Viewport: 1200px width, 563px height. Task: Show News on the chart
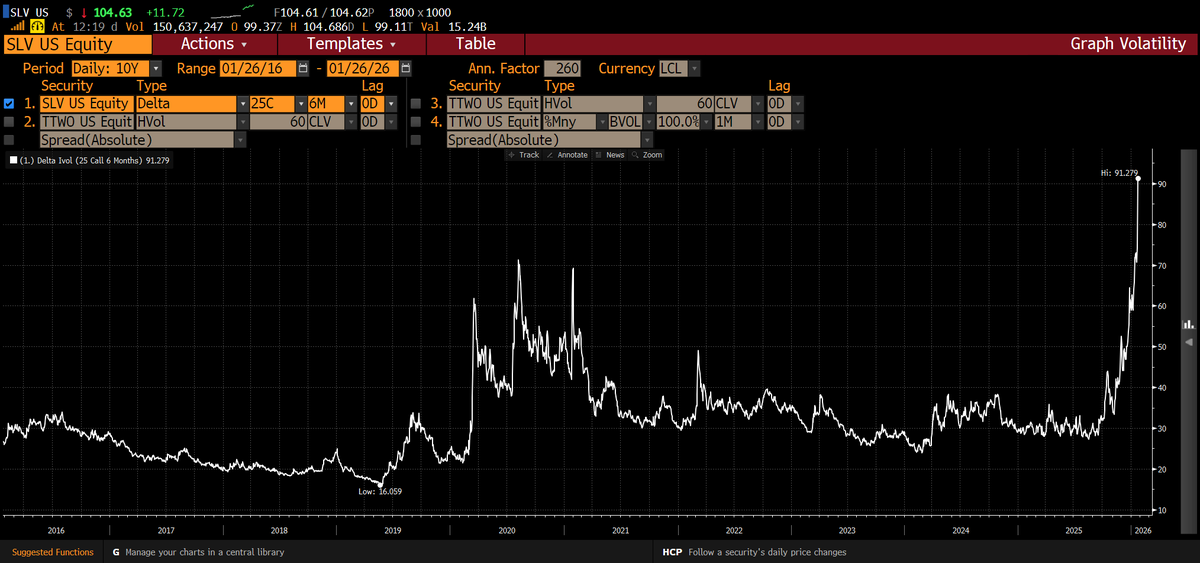[x=609, y=155]
